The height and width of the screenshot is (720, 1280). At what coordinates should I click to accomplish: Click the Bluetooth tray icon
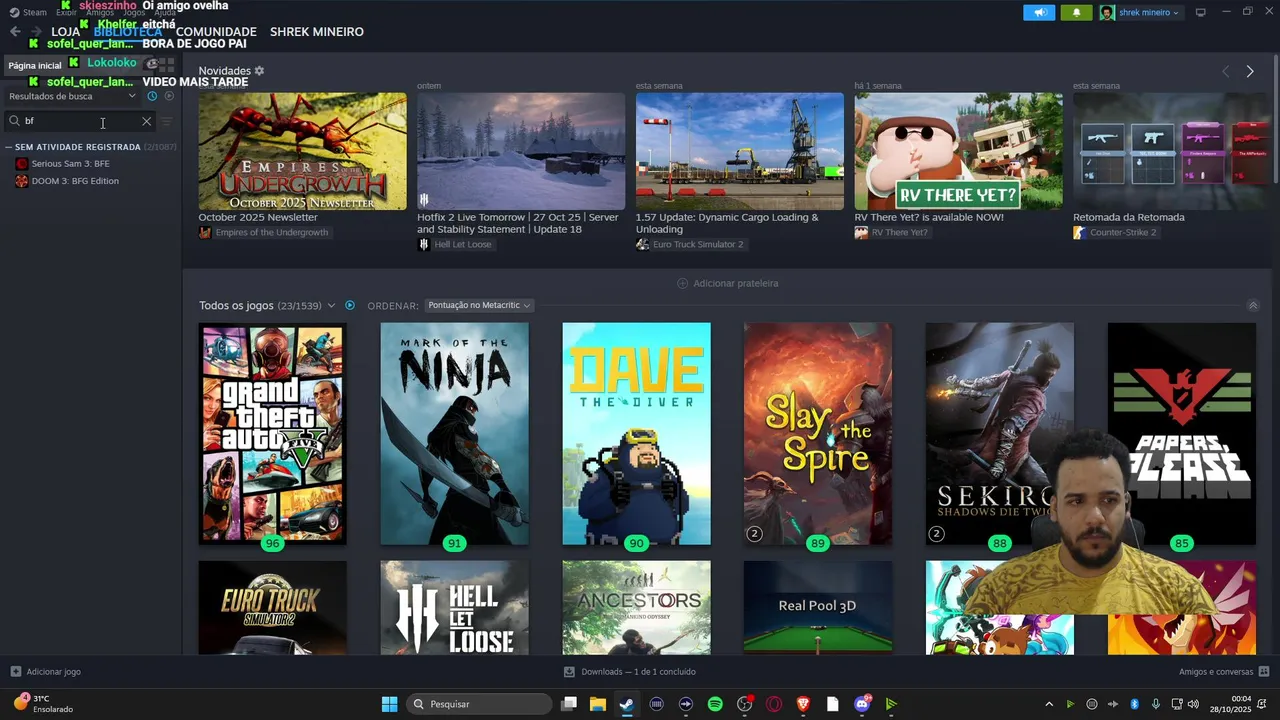pyautogui.click(x=1134, y=704)
